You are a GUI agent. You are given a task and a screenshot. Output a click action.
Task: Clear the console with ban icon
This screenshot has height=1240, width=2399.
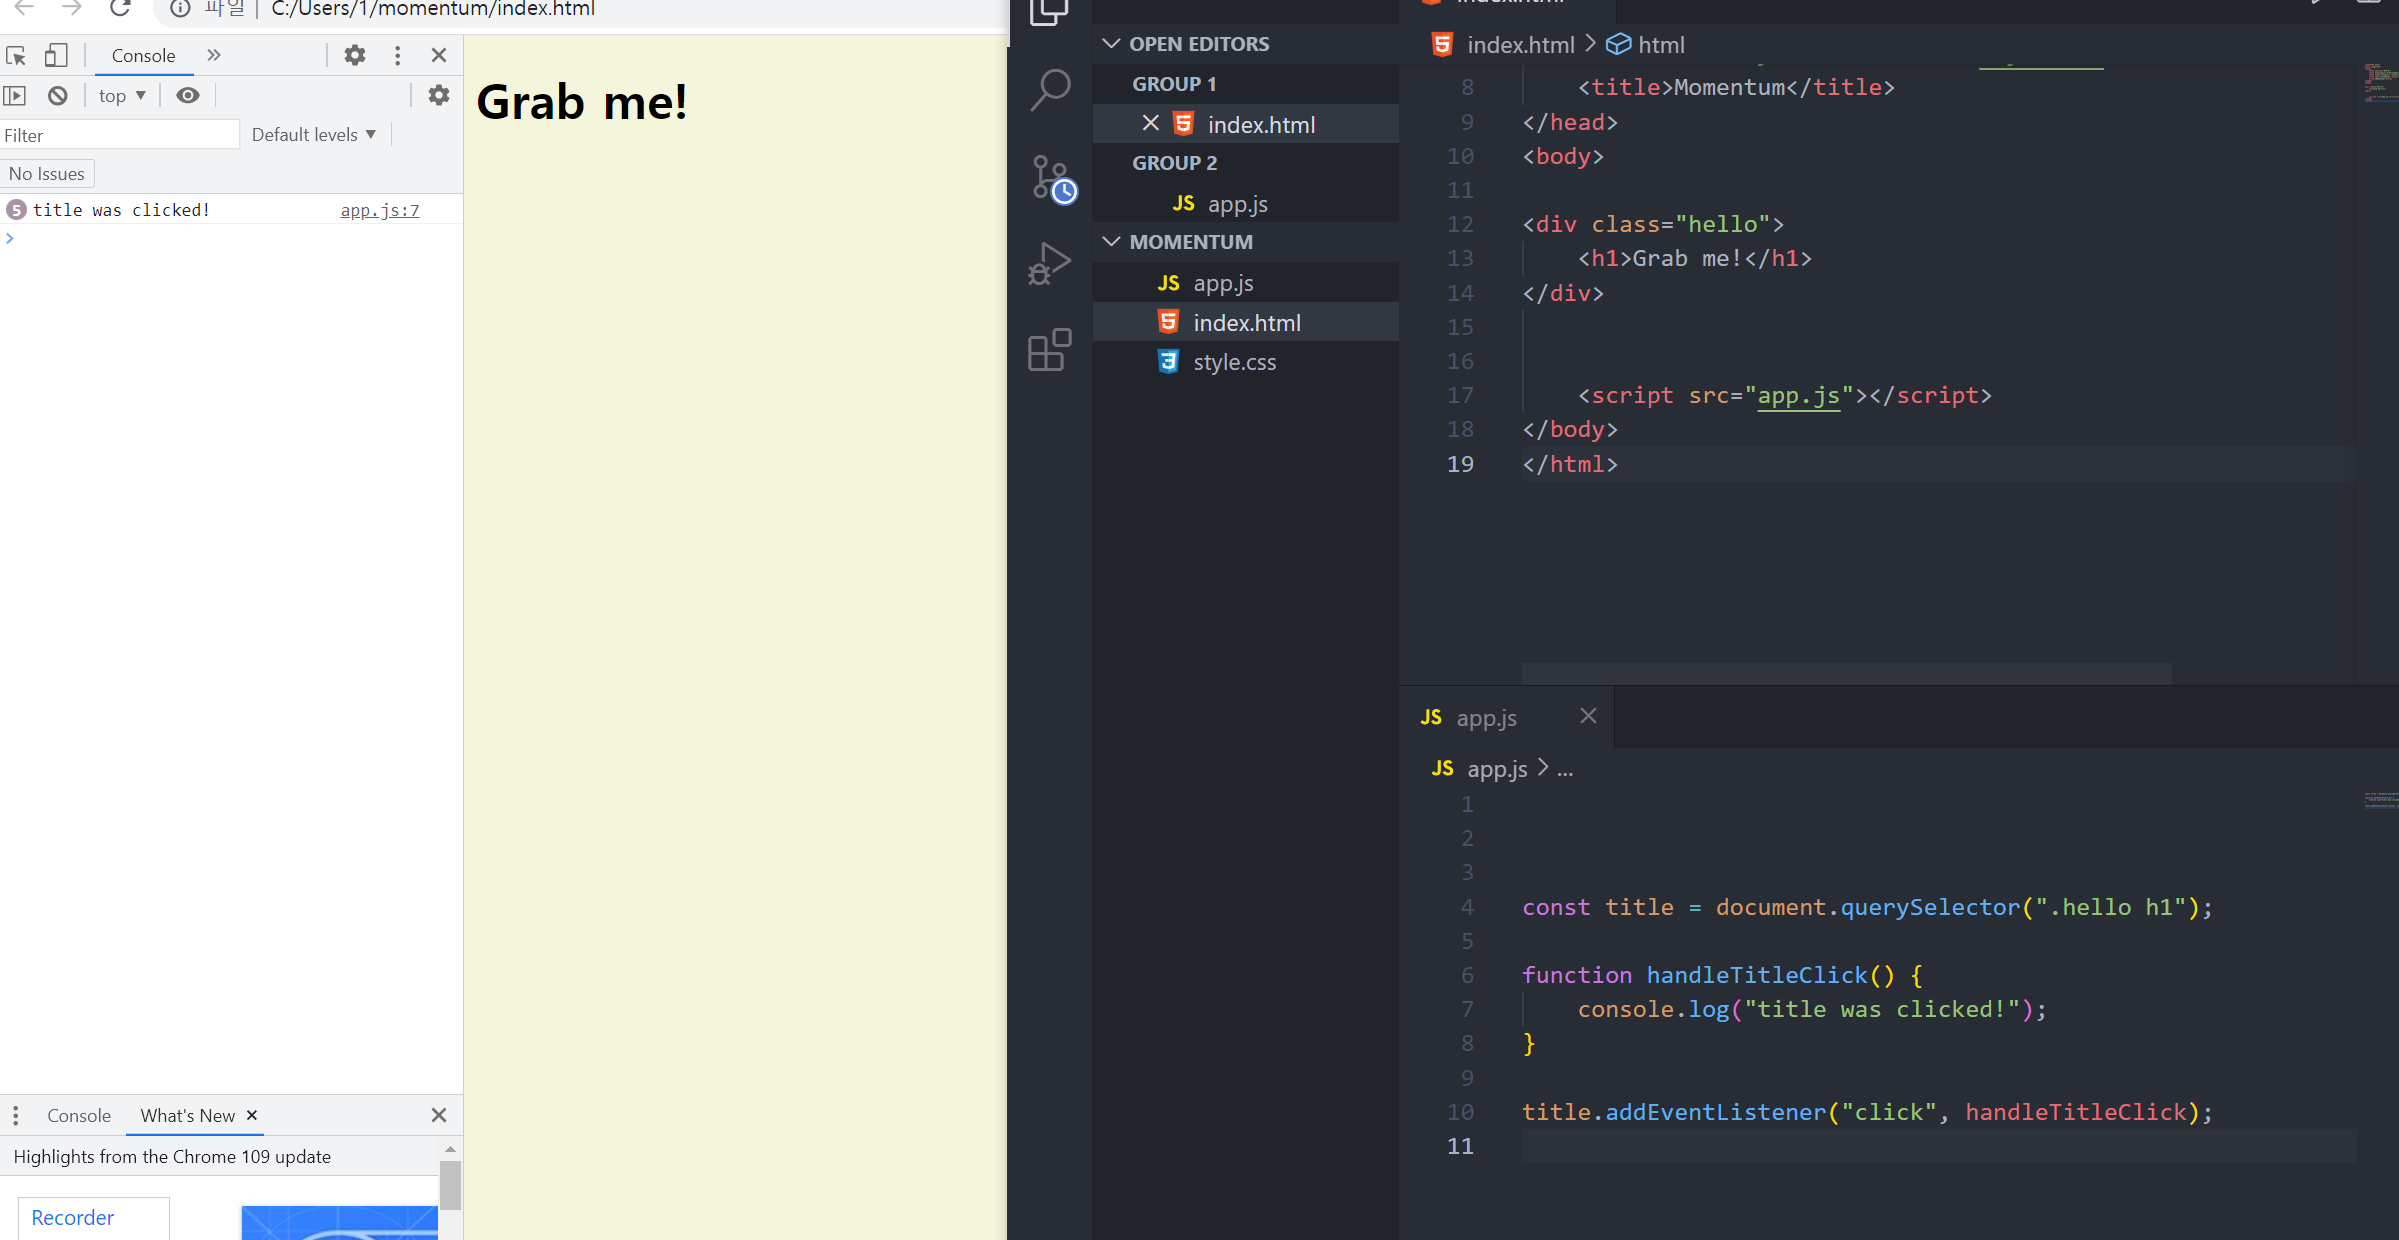[x=58, y=95]
